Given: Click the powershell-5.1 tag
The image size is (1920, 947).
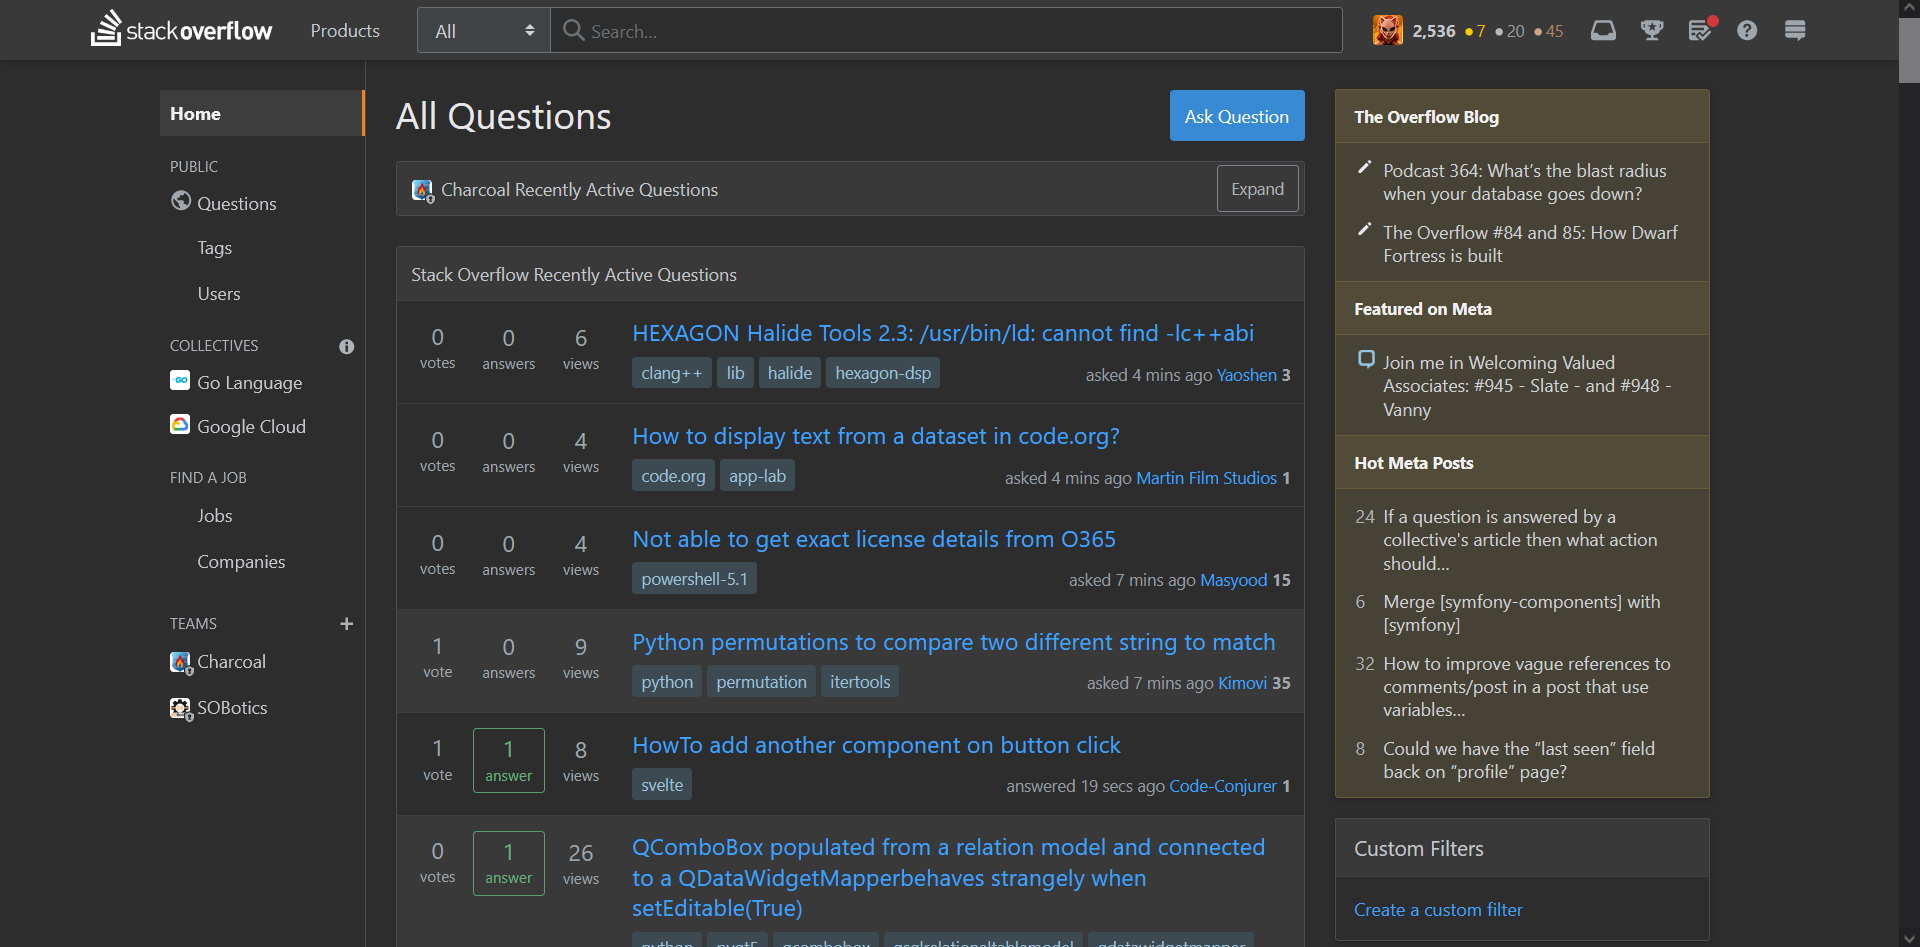Looking at the screenshot, I should (x=694, y=579).
